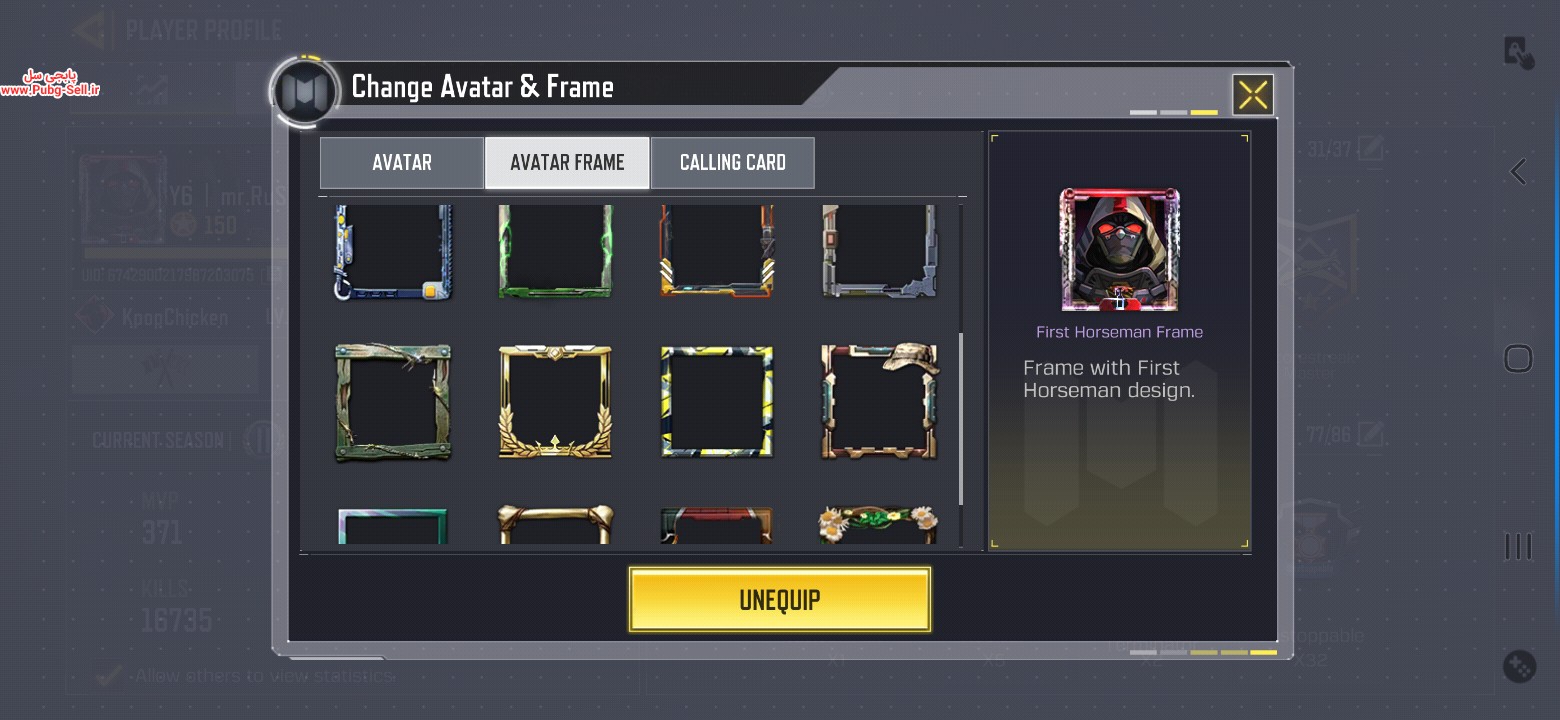
Task: Pick the yellow and black striped frame
Action: (x=717, y=402)
